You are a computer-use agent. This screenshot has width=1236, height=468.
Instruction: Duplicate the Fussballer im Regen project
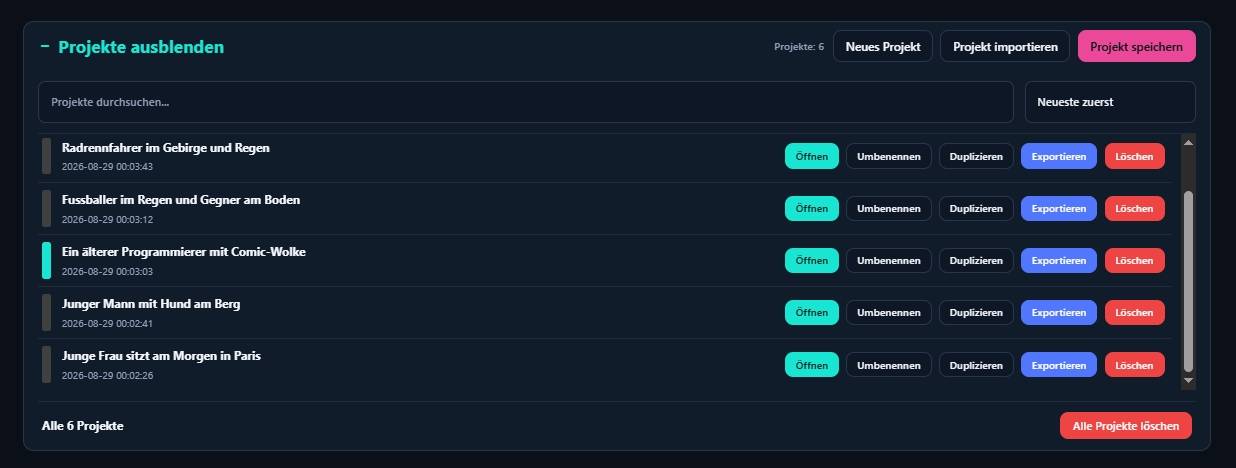976,208
